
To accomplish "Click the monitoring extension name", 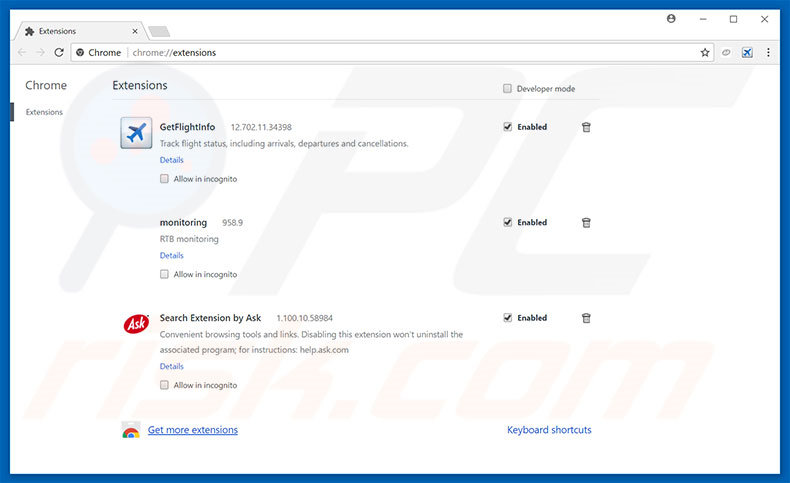I will click(x=183, y=223).
